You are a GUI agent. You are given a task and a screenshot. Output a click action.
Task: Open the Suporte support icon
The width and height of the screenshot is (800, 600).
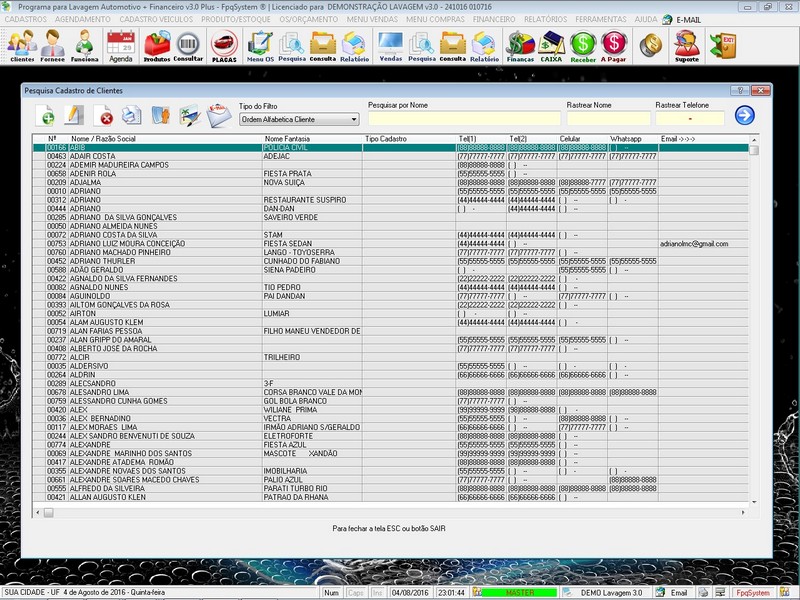tap(687, 46)
